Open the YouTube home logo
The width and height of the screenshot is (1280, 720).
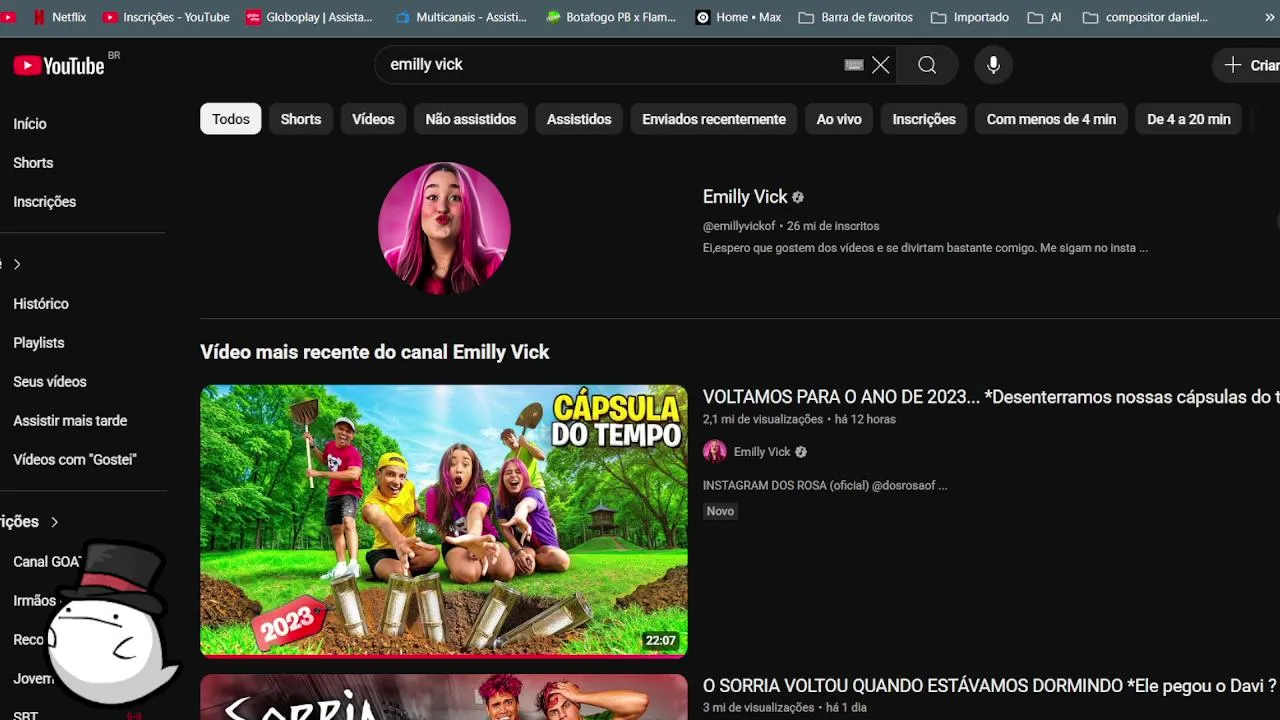(59, 65)
